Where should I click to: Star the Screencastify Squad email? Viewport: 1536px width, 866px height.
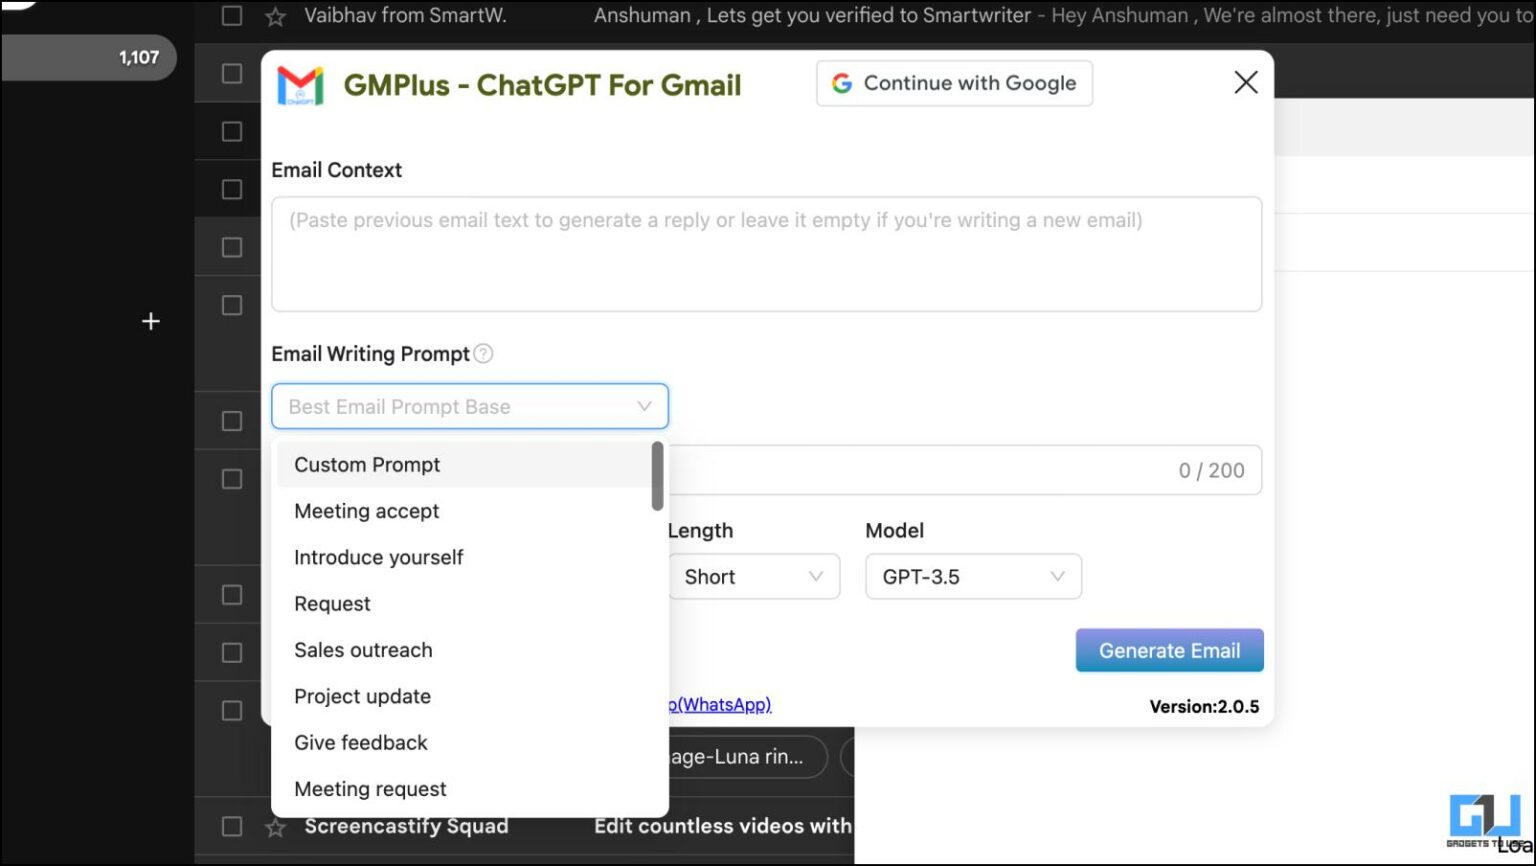tap(274, 826)
